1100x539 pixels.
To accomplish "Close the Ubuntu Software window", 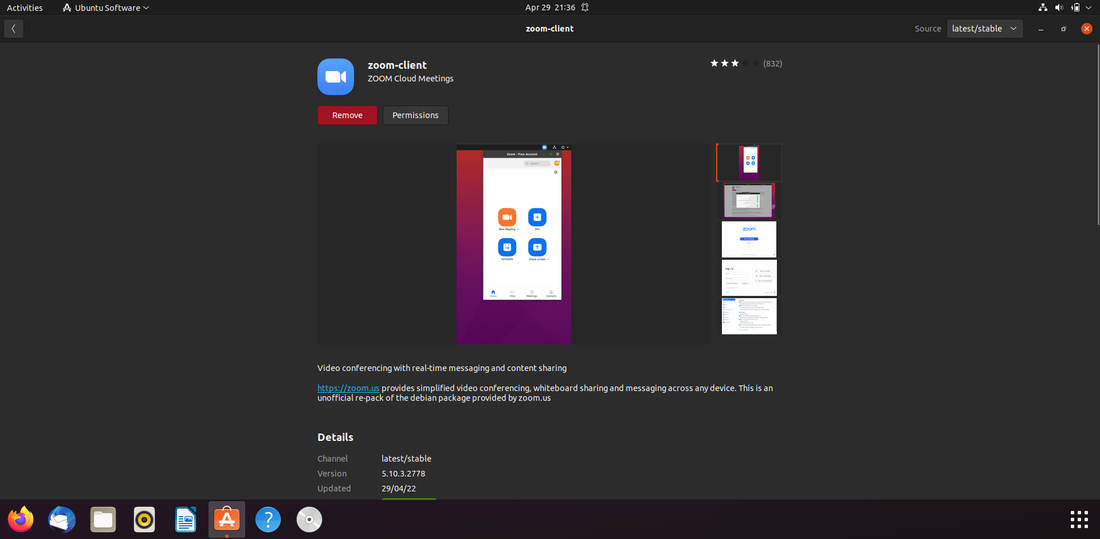I will pos(1087,29).
